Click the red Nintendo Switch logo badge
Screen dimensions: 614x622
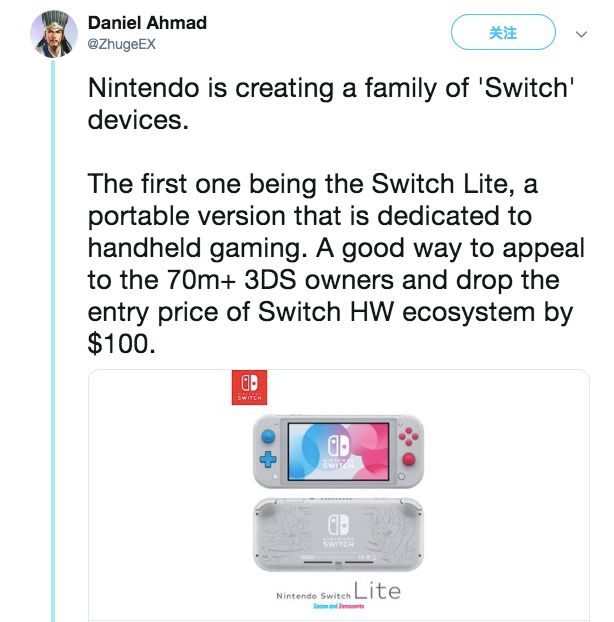point(249,388)
